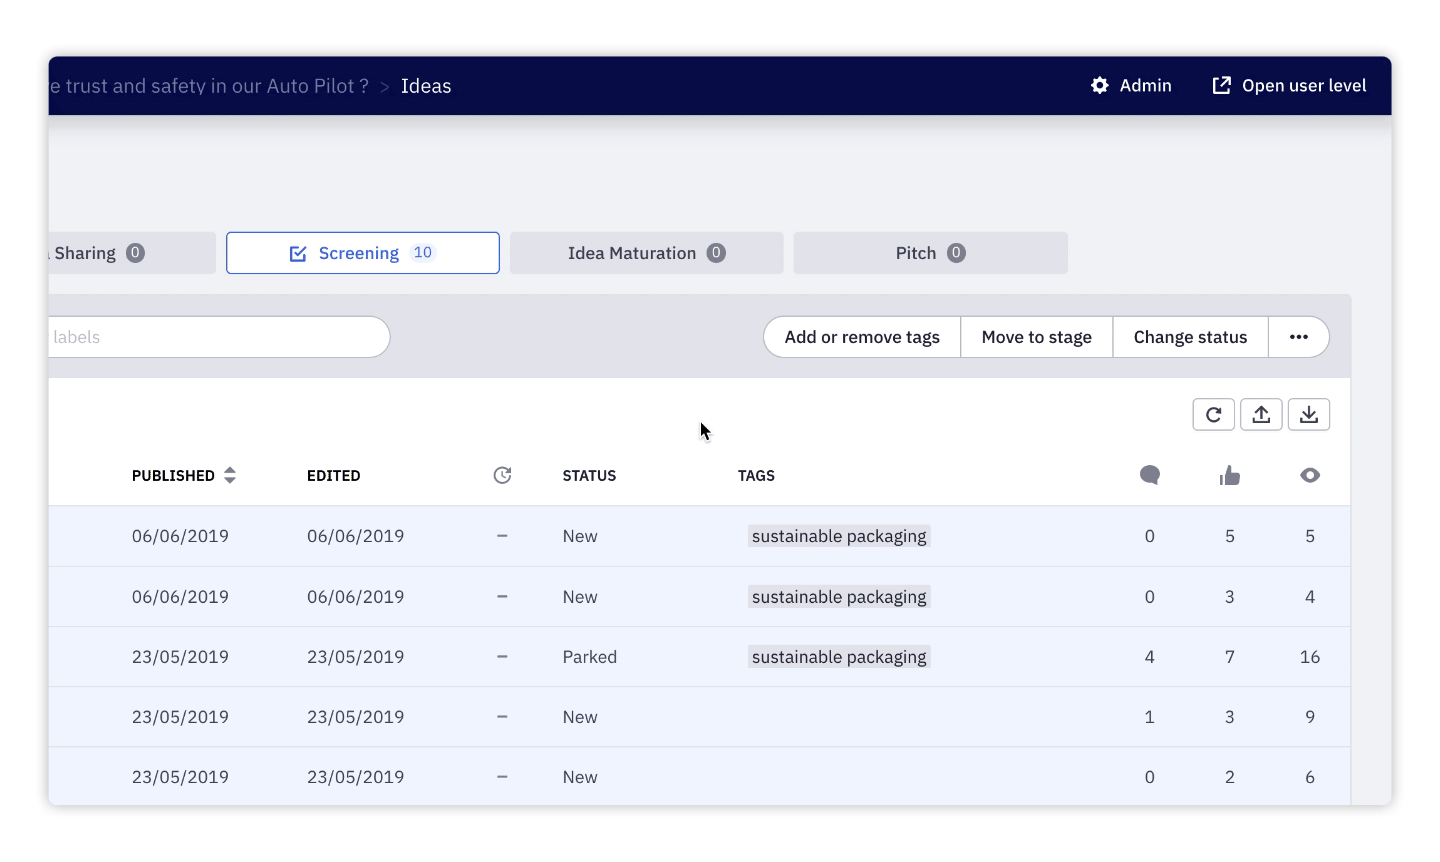Click the Admin gear icon
Image resolution: width=1440 pixels, height=862 pixels.
[x=1100, y=86]
